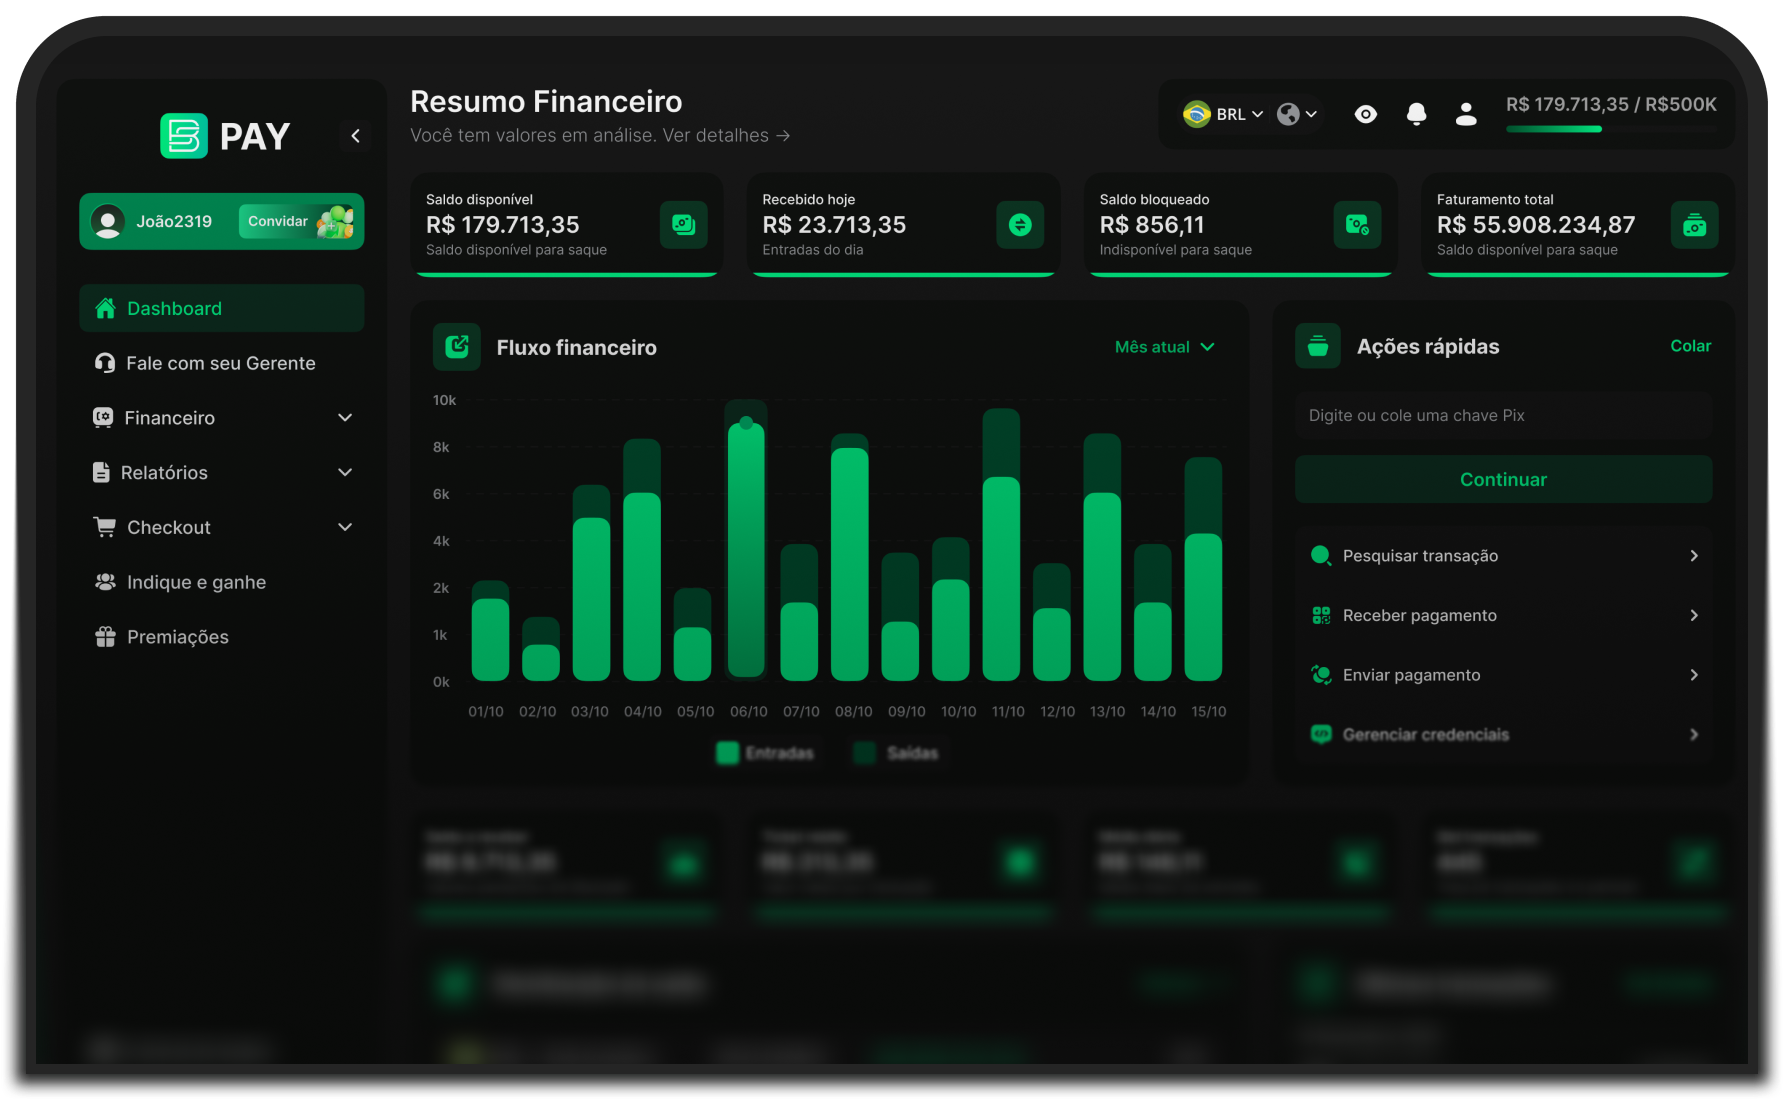Click the Saldo disponível wallet icon
This screenshot has width=1784, height=1100.
point(683,225)
